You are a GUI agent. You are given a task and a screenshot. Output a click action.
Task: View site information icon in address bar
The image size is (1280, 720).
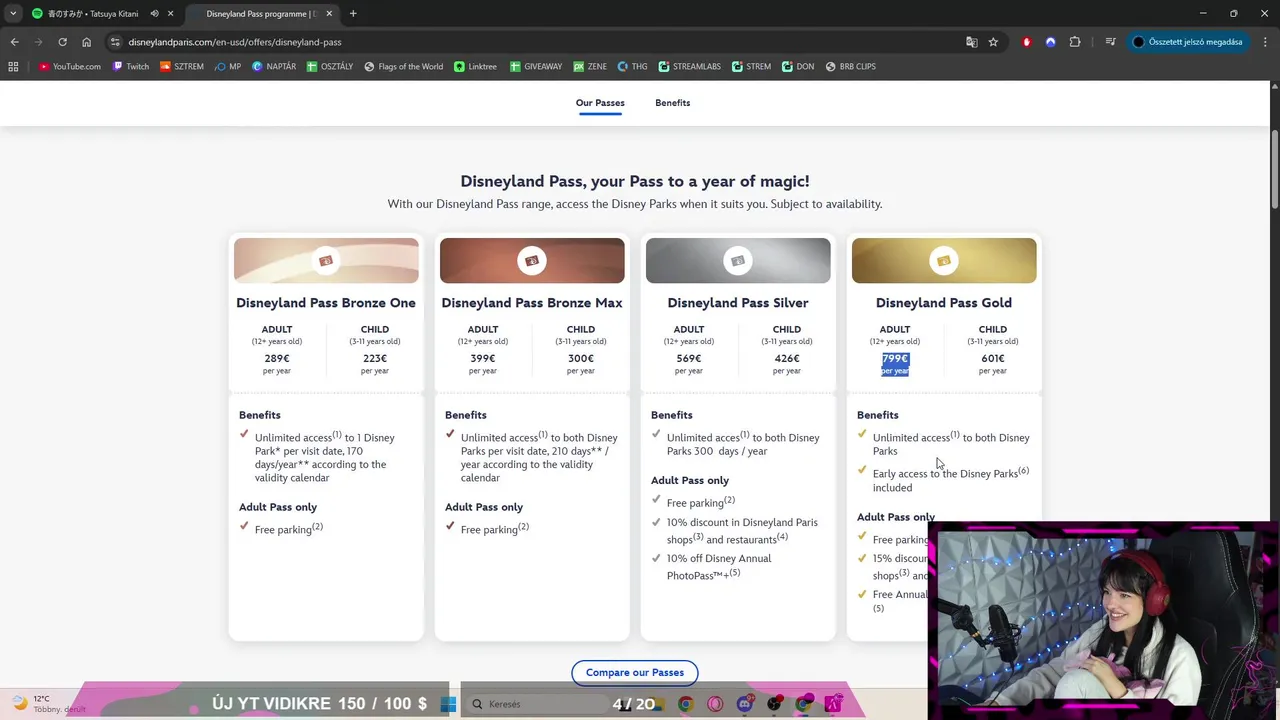(115, 42)
